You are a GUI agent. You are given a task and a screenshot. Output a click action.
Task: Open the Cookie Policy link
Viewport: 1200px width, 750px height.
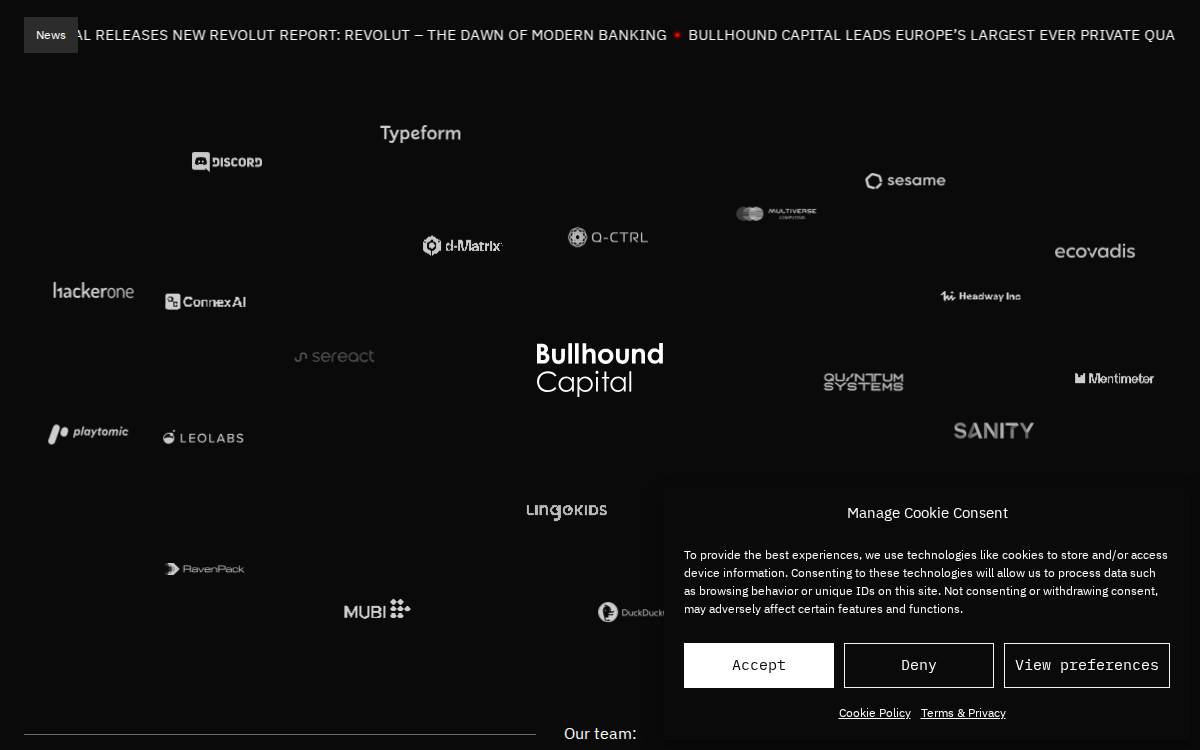click(x=875, y=713)
